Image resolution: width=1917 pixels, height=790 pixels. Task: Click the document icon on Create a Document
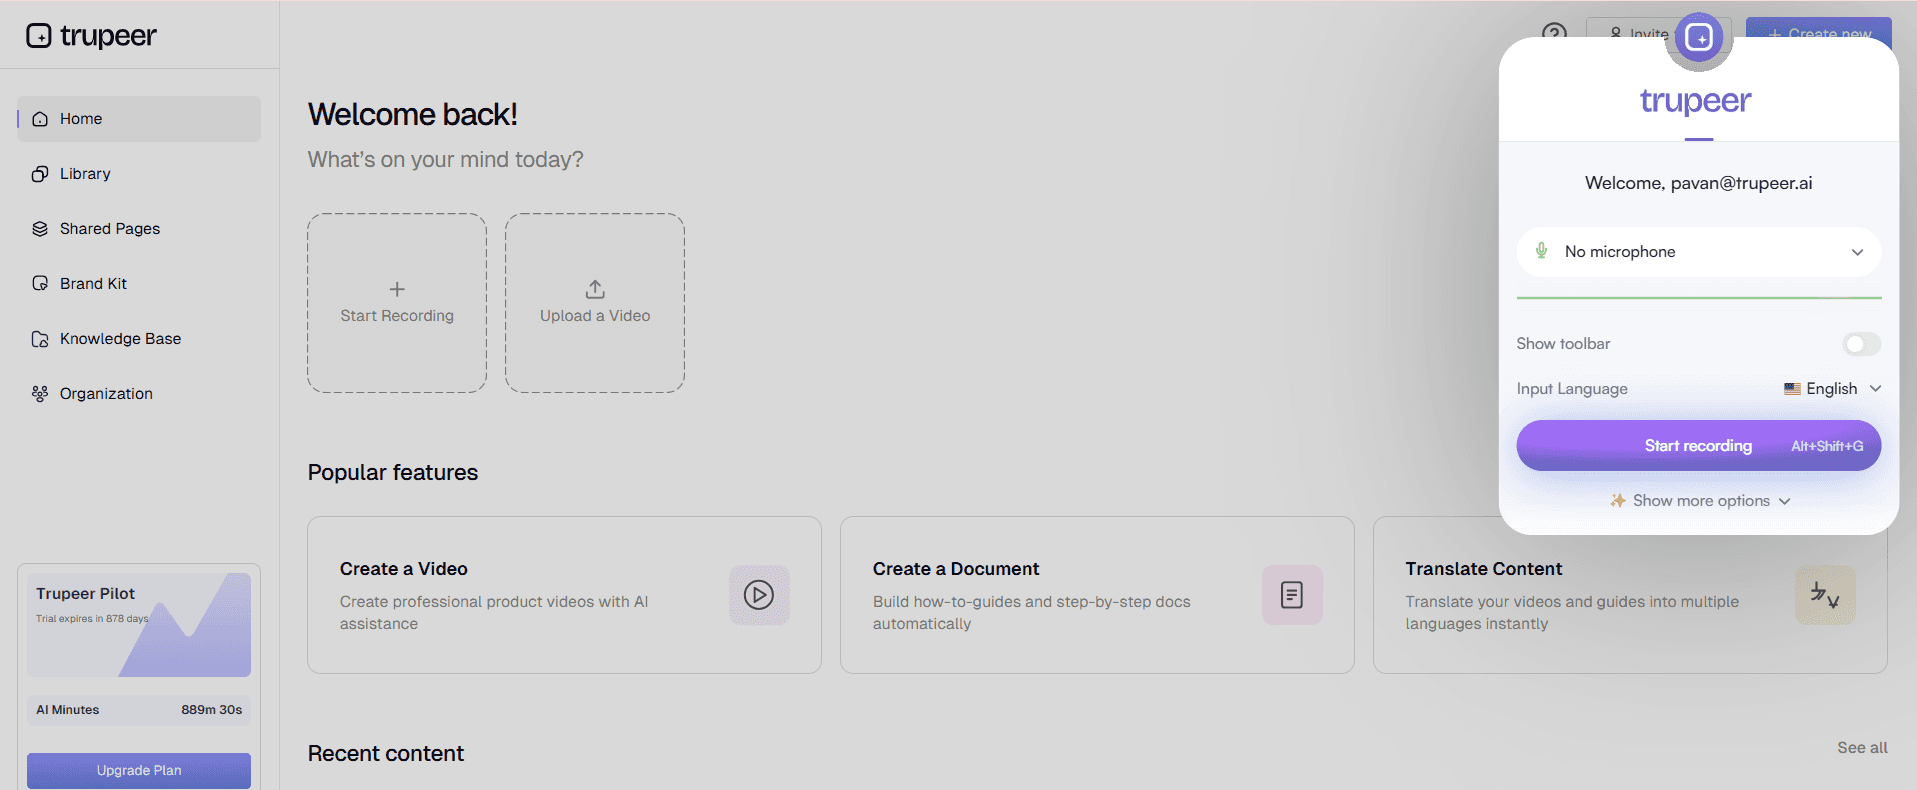(1292, 595)
